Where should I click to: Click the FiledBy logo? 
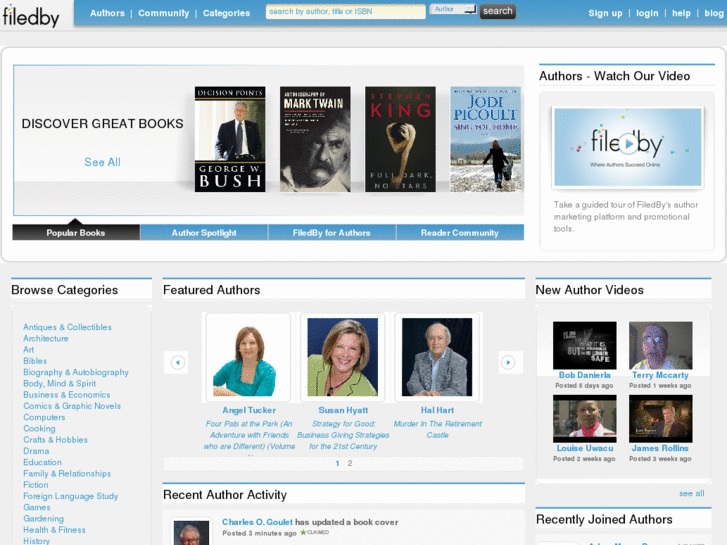click(x=31, y=16)
